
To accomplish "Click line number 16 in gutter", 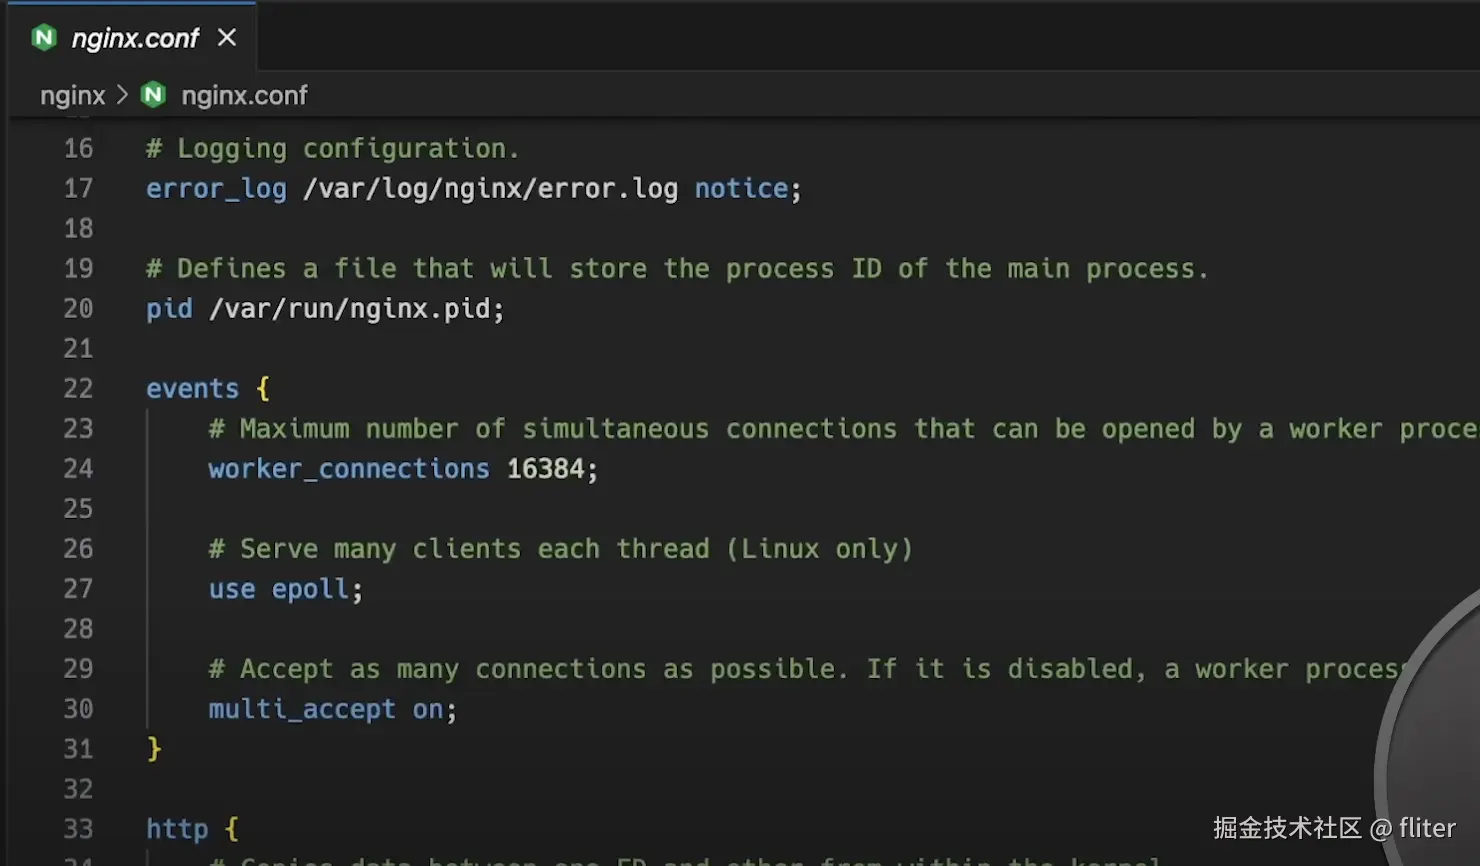I will coord(78,149).
